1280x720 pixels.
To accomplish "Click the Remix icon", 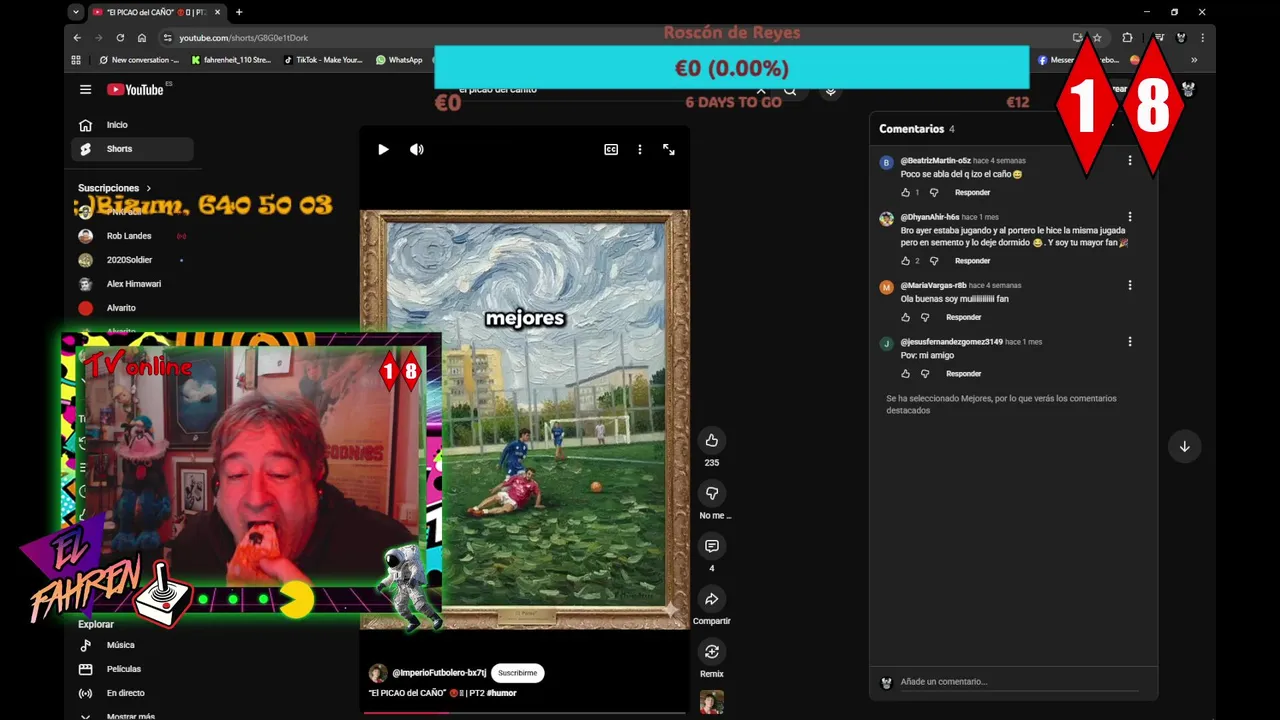I will click(x=712, y=652).
